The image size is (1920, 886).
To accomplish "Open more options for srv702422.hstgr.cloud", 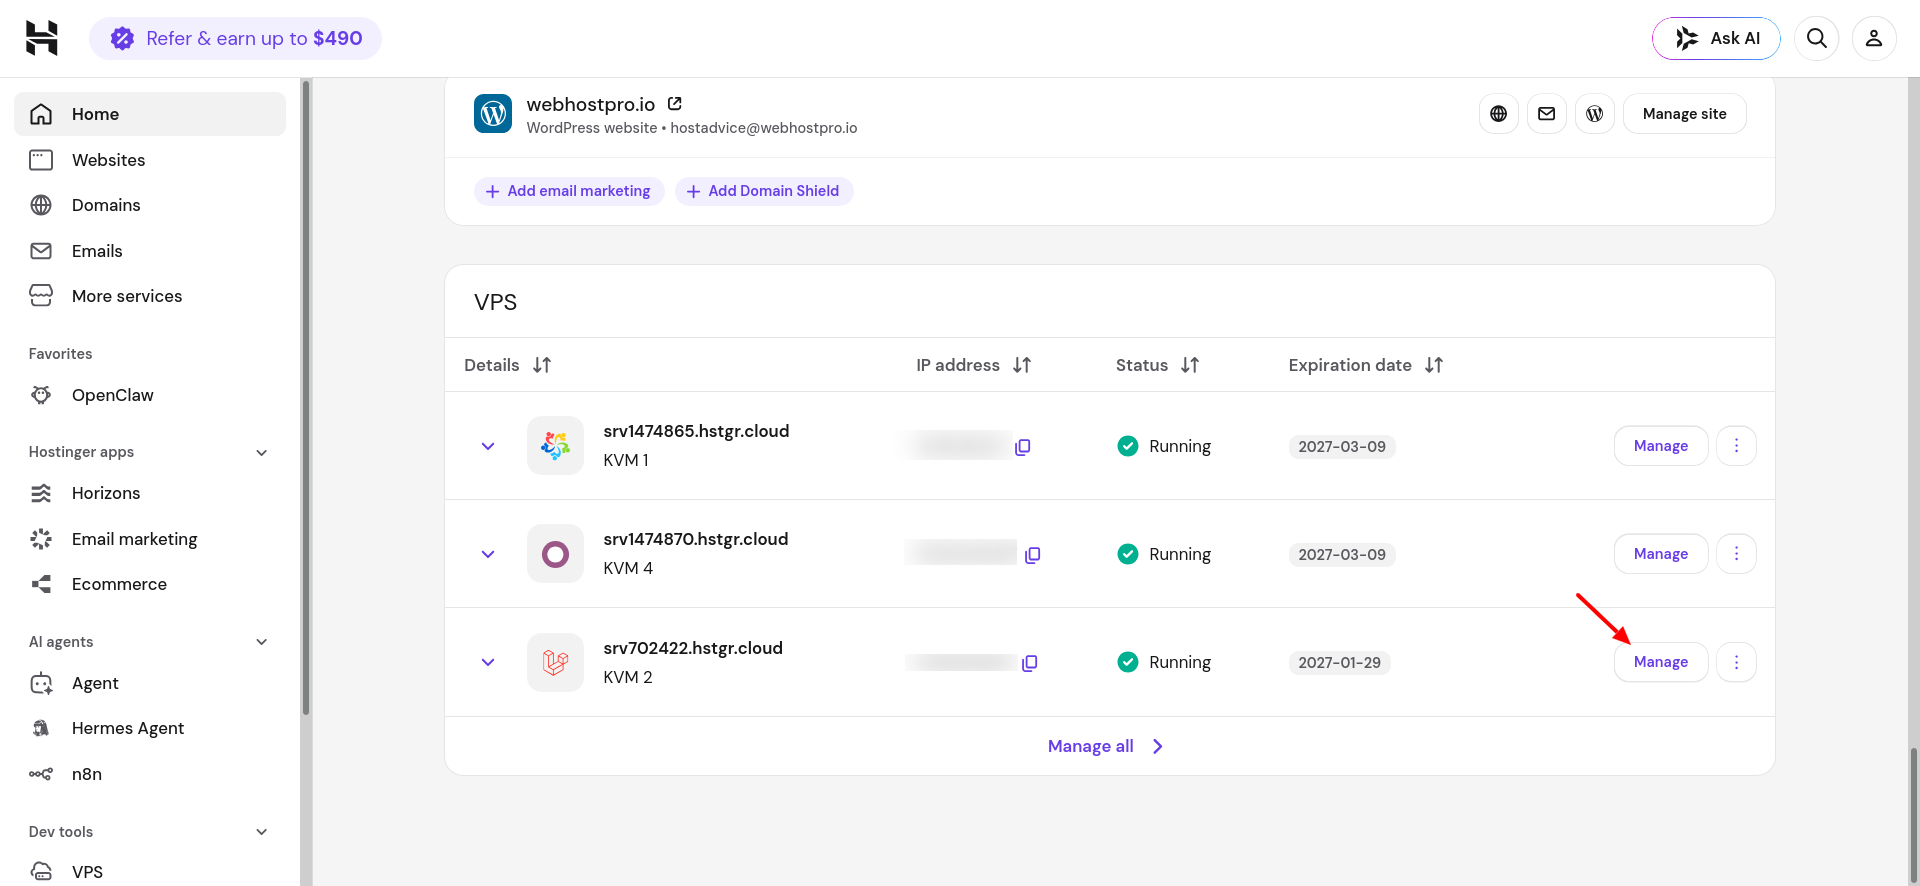I will [x=1736, y=662].
